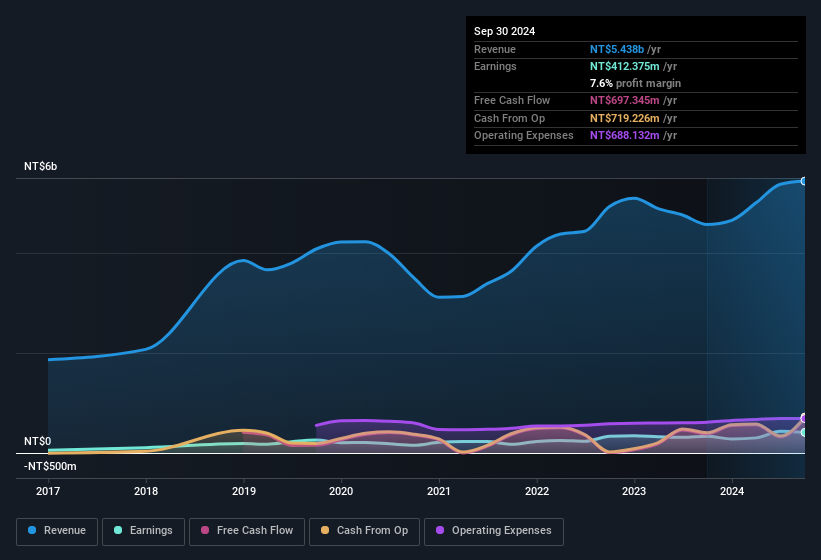Click the 2023 x-axis label
This screenshot has height=560, width=821.
634,491
